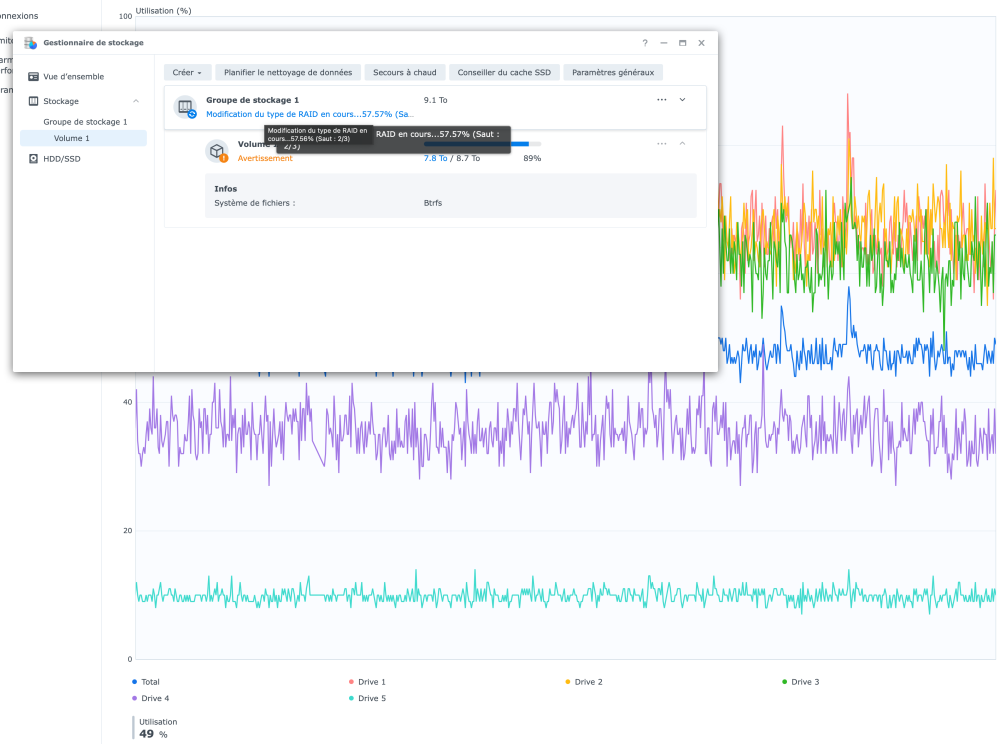The height and width of the screenshot is (744, 1000).
Task: Open the three-dot menu for the Volume row
Action: pyautogui.click(x=661, y=144)
